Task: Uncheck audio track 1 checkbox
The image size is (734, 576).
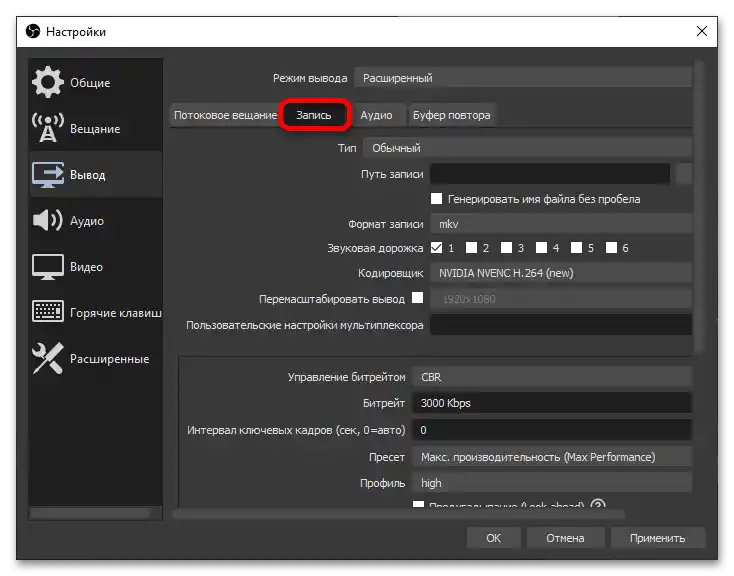Action: pos(436,247)
